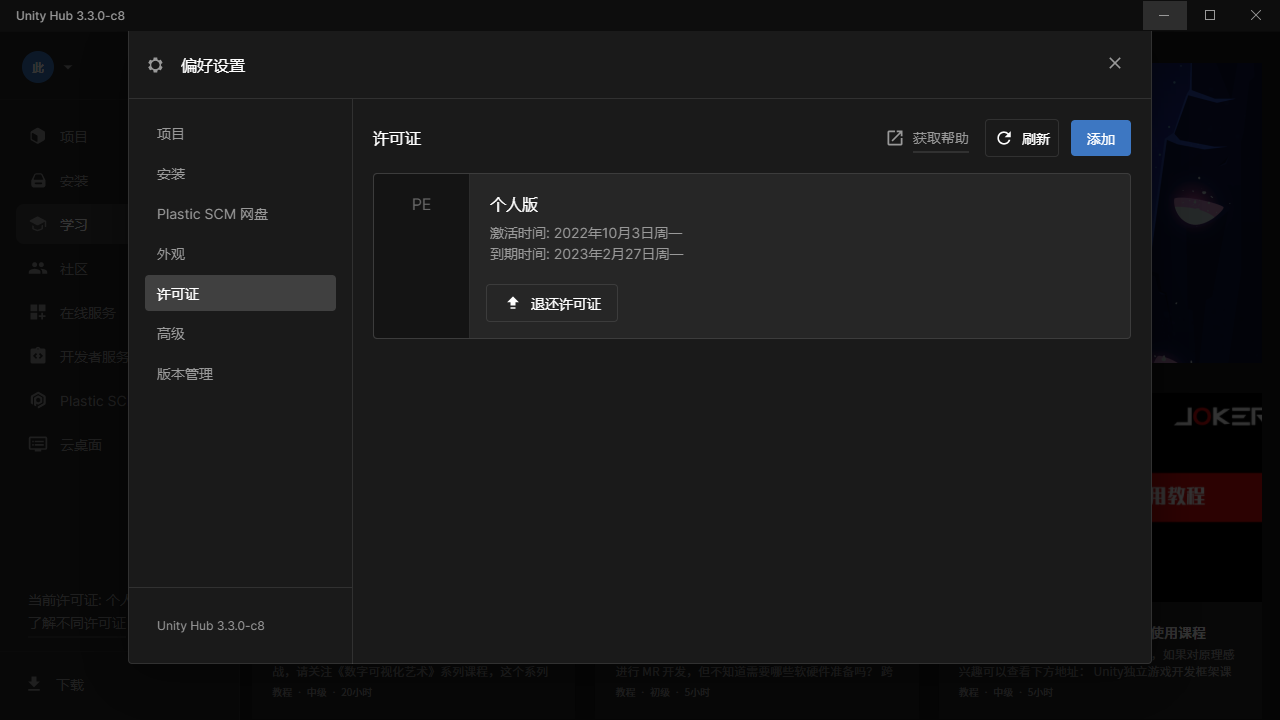Click the 个人版 license title
The height and width of the screenshot is (720, 1280).
[514, 205]
